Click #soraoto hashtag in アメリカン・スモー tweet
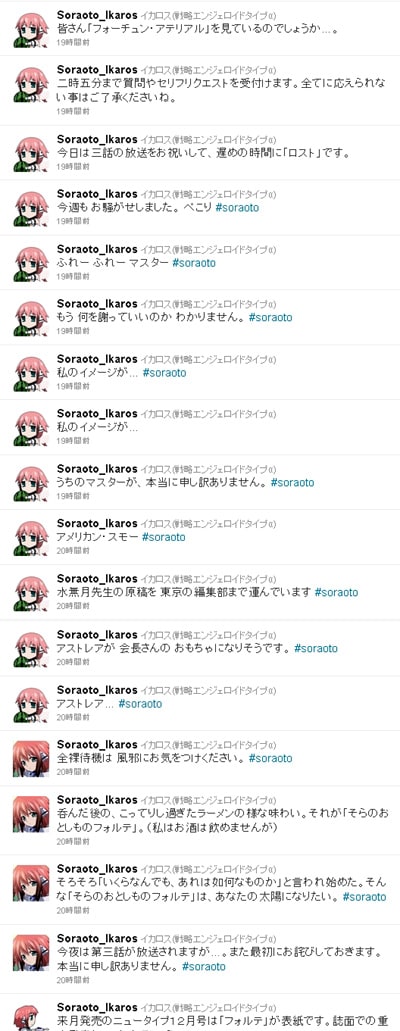 [x=164, y=537]
